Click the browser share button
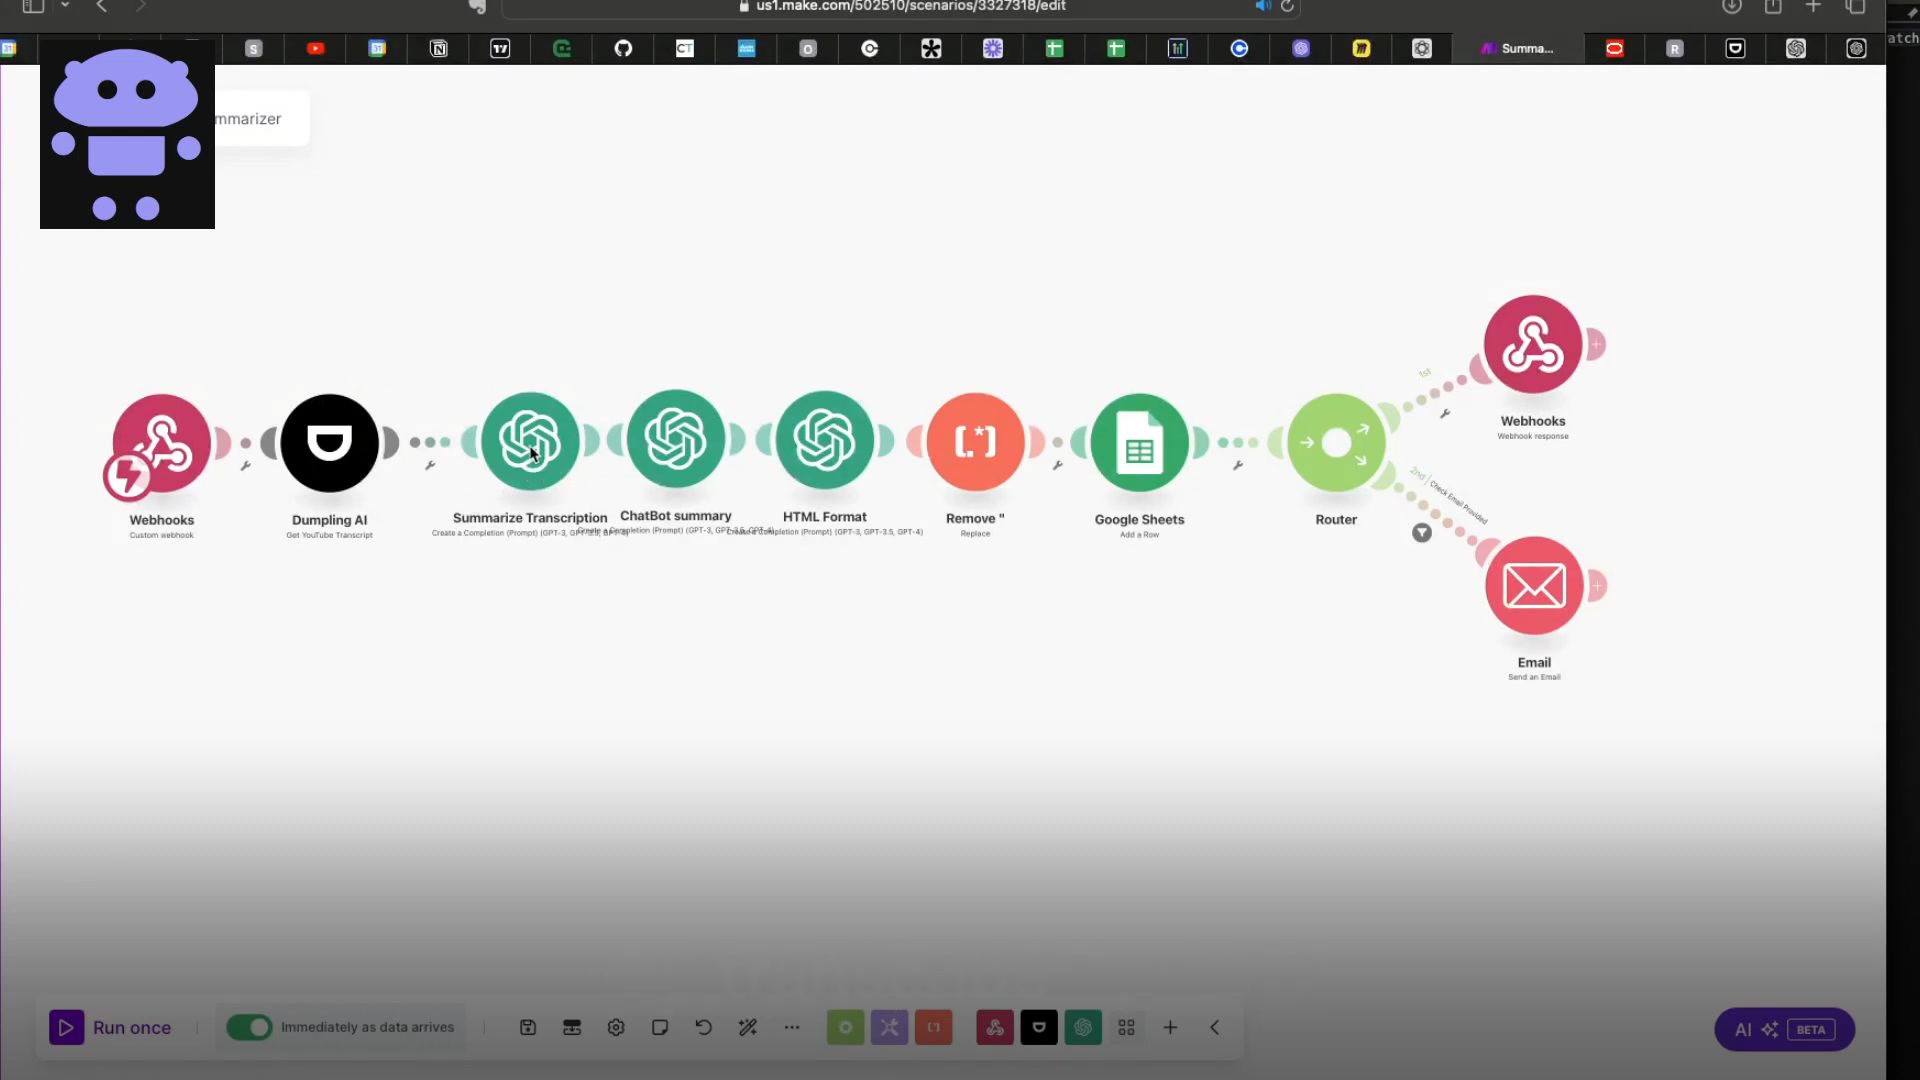This screenshot has height=1080, width=1920. 1773,6
